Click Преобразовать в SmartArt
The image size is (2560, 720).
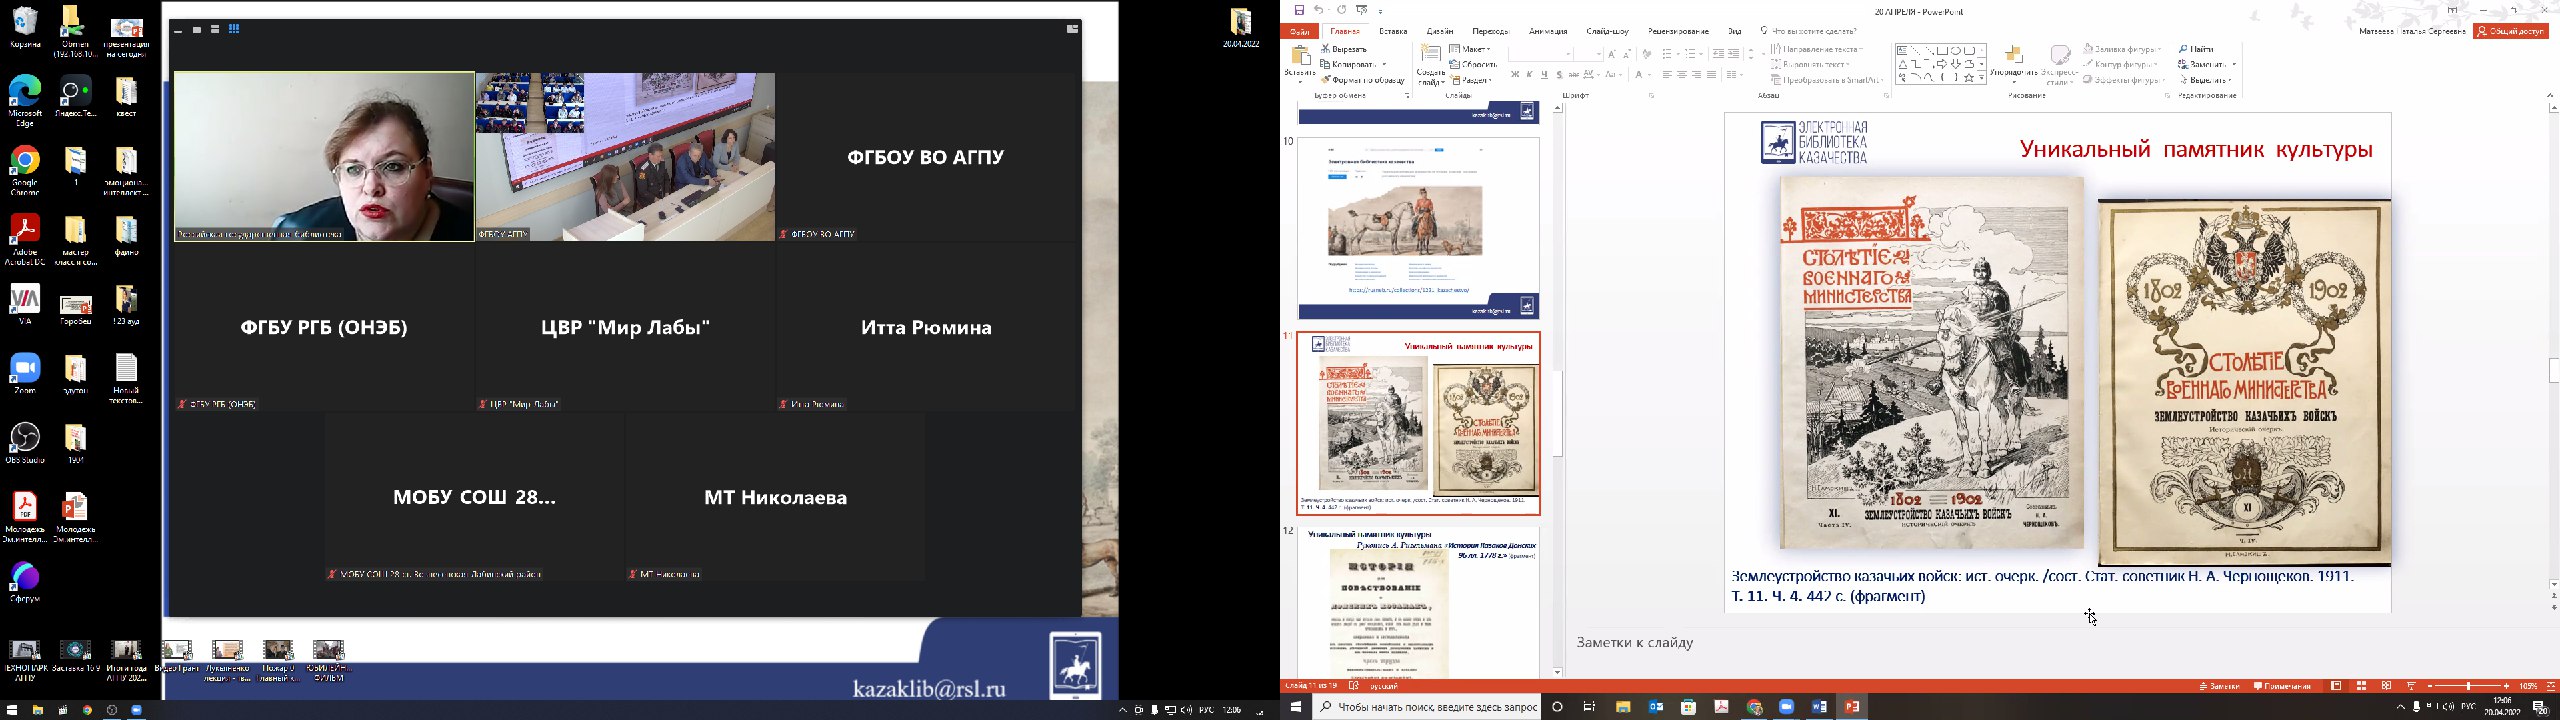tap(1828, 80)
